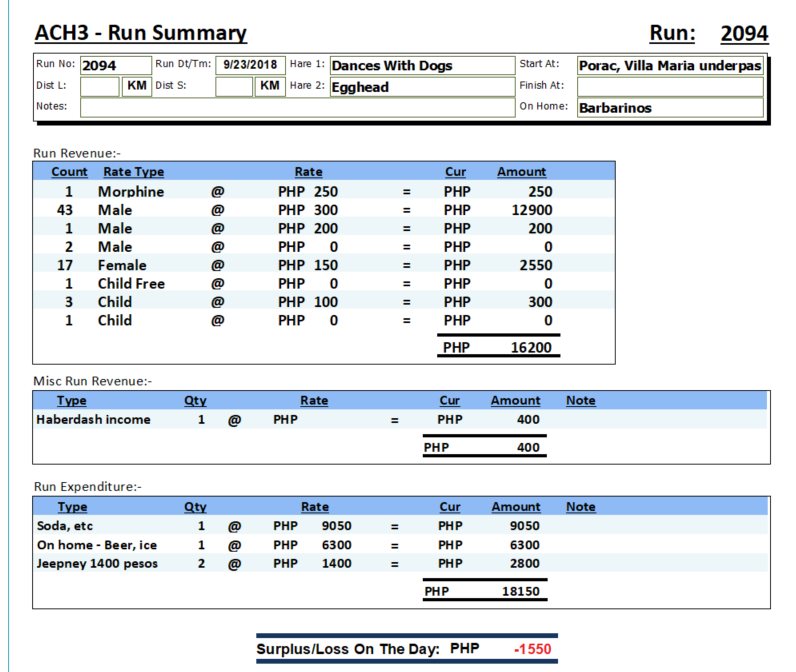This screenshot has width=796, height=672.
Task: Click the Start At location field
Action: point(670,65)
